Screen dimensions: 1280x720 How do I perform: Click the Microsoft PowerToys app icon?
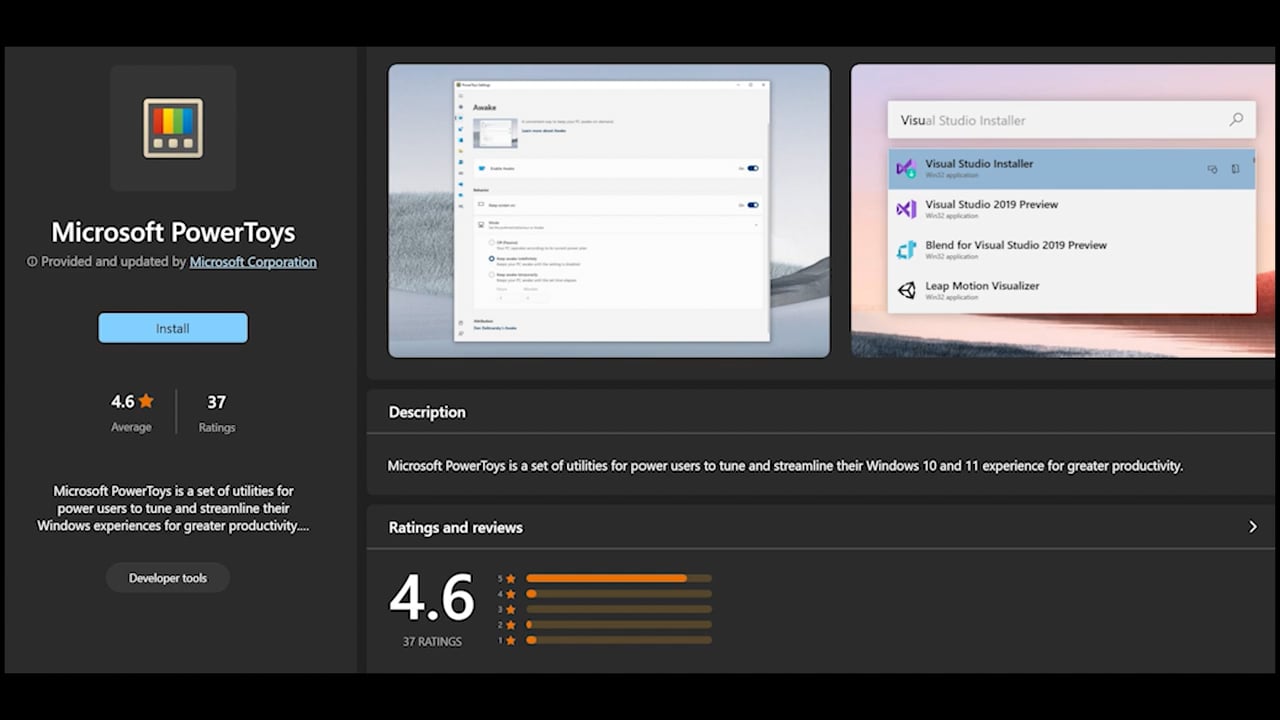(x=173, y=128)
